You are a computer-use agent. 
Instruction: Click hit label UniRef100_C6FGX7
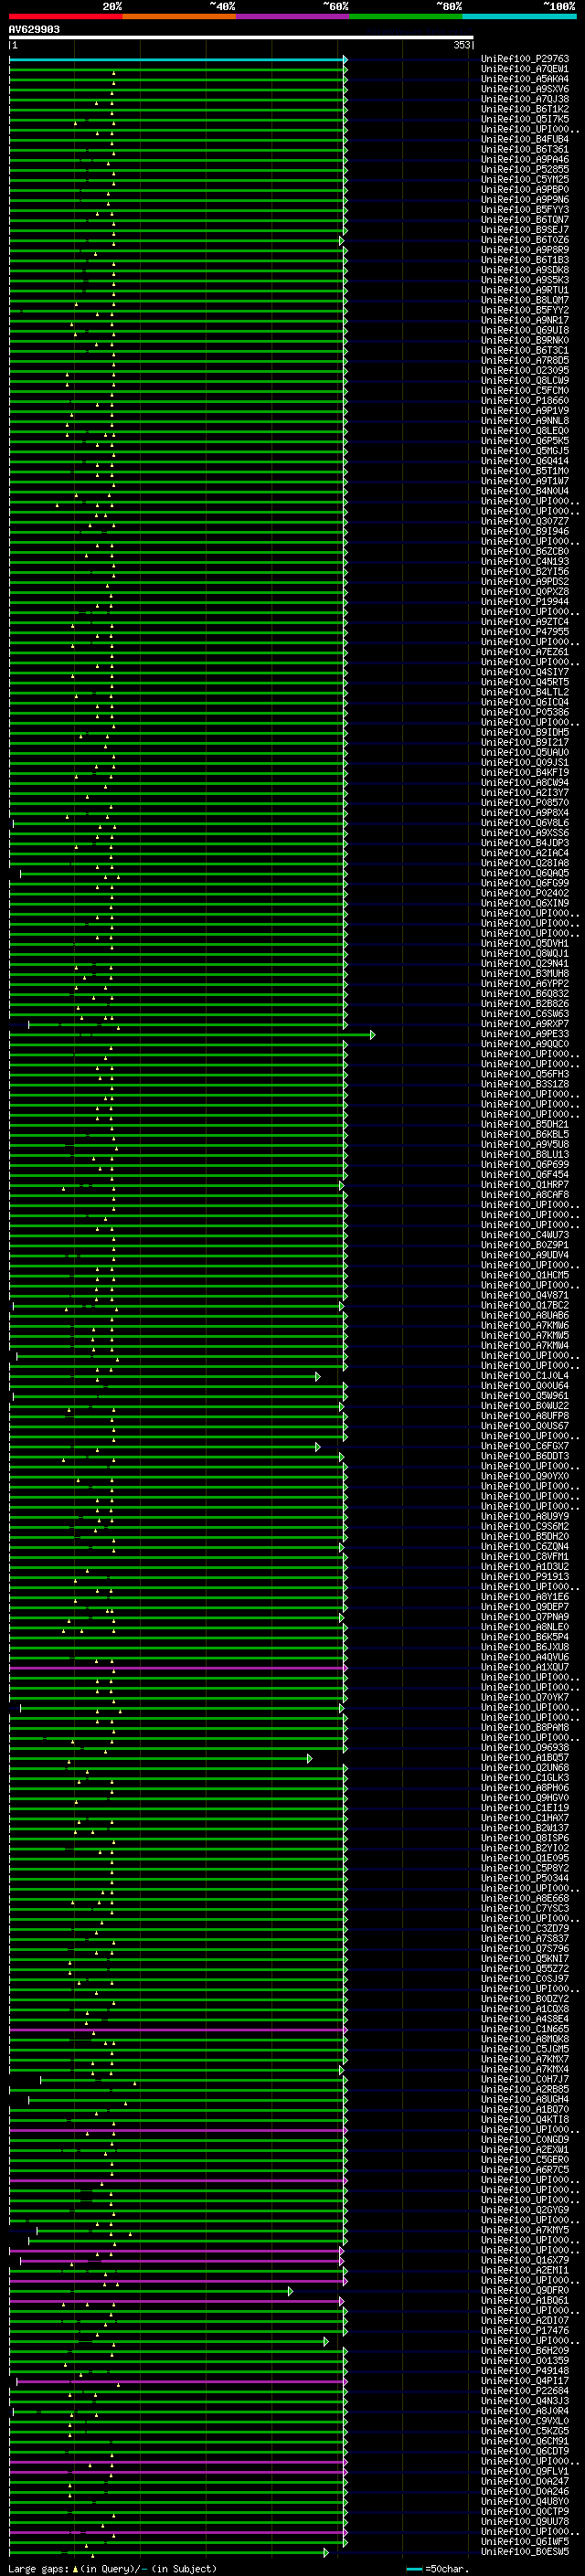[525, 1447]
